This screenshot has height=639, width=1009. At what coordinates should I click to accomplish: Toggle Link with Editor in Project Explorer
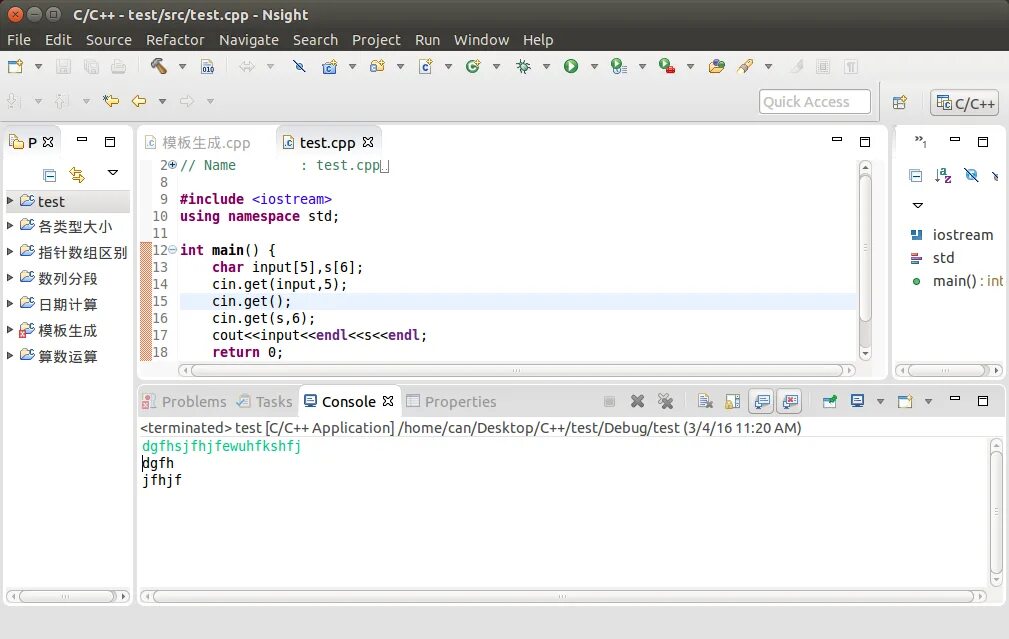(x=77, y=174)
